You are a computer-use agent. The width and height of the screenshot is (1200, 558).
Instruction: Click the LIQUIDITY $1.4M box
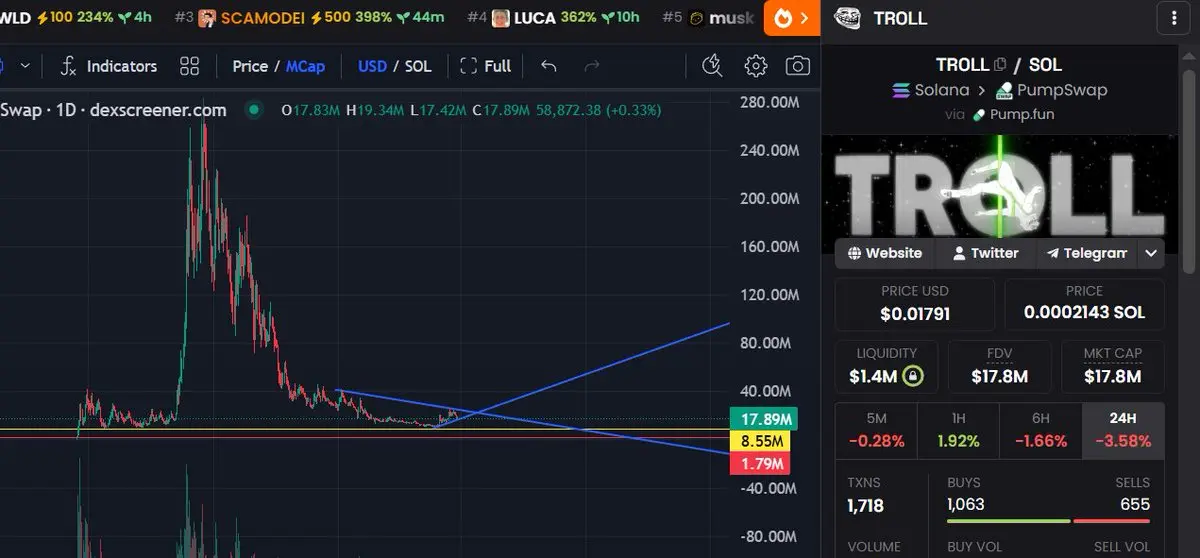click(x=886, y=366)
